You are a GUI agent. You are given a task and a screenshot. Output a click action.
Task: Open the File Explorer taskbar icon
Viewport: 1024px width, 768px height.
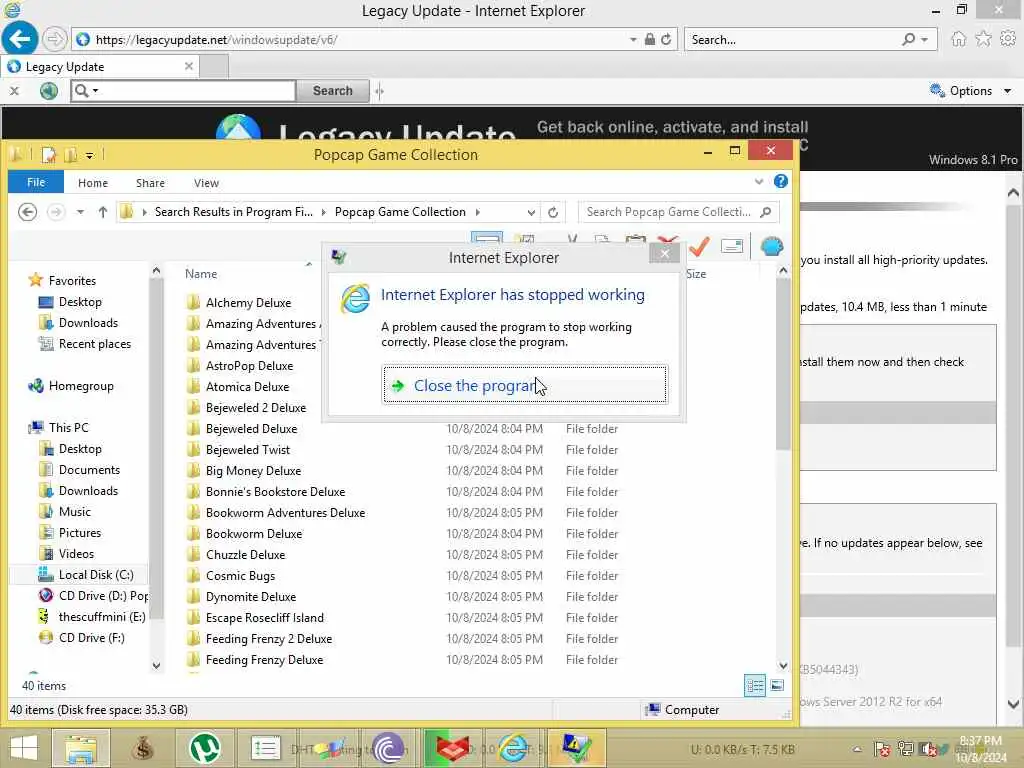[81, 748]
